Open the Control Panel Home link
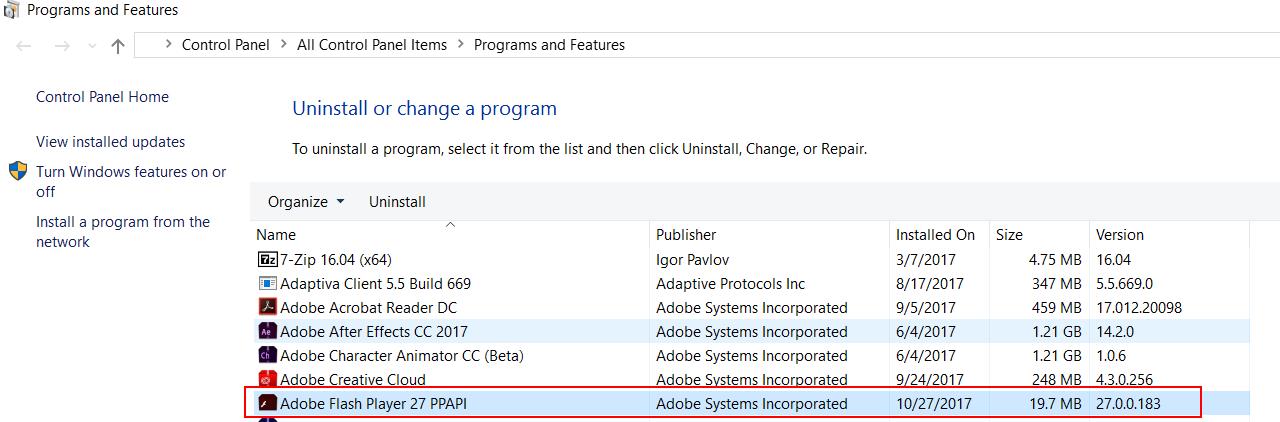The width and height of the screenshot is (1280, 422). click(102, 97)
